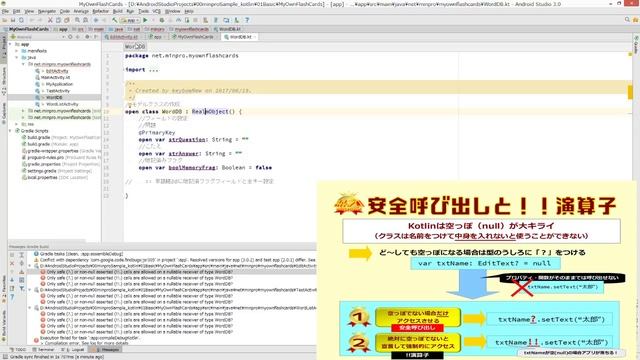The image size is (640, 360).
Task: Open the TODO tool window tab
Action: coord(18,350)
